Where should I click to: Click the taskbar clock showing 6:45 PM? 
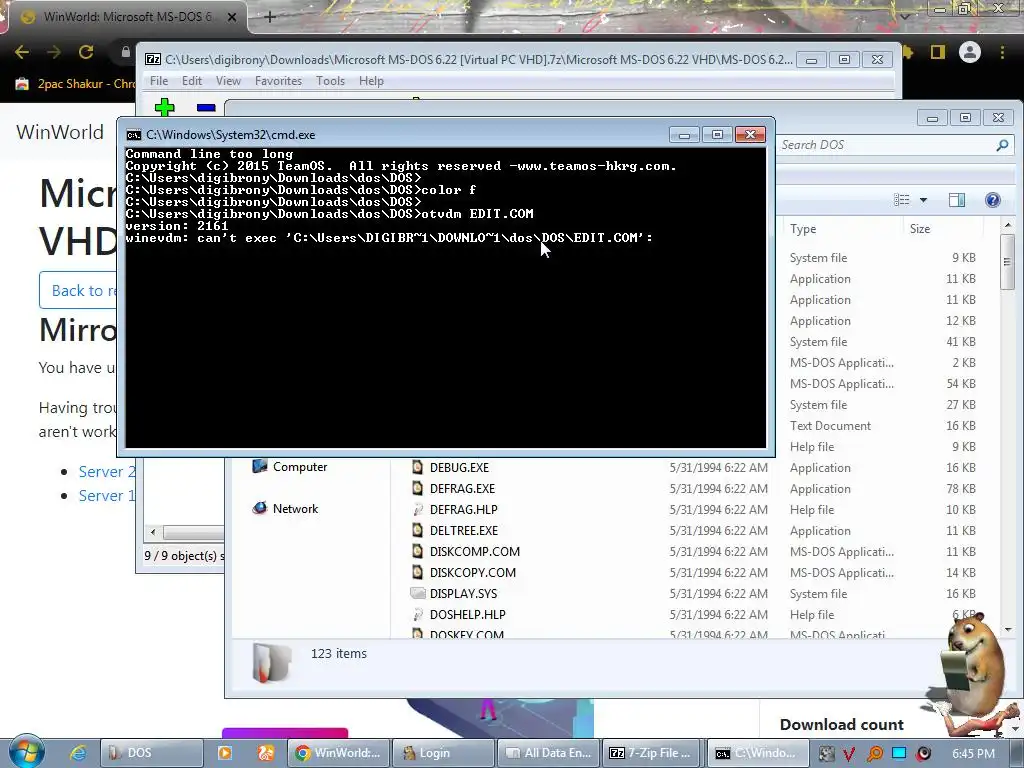pyautogui.click(x=973, y=754)
